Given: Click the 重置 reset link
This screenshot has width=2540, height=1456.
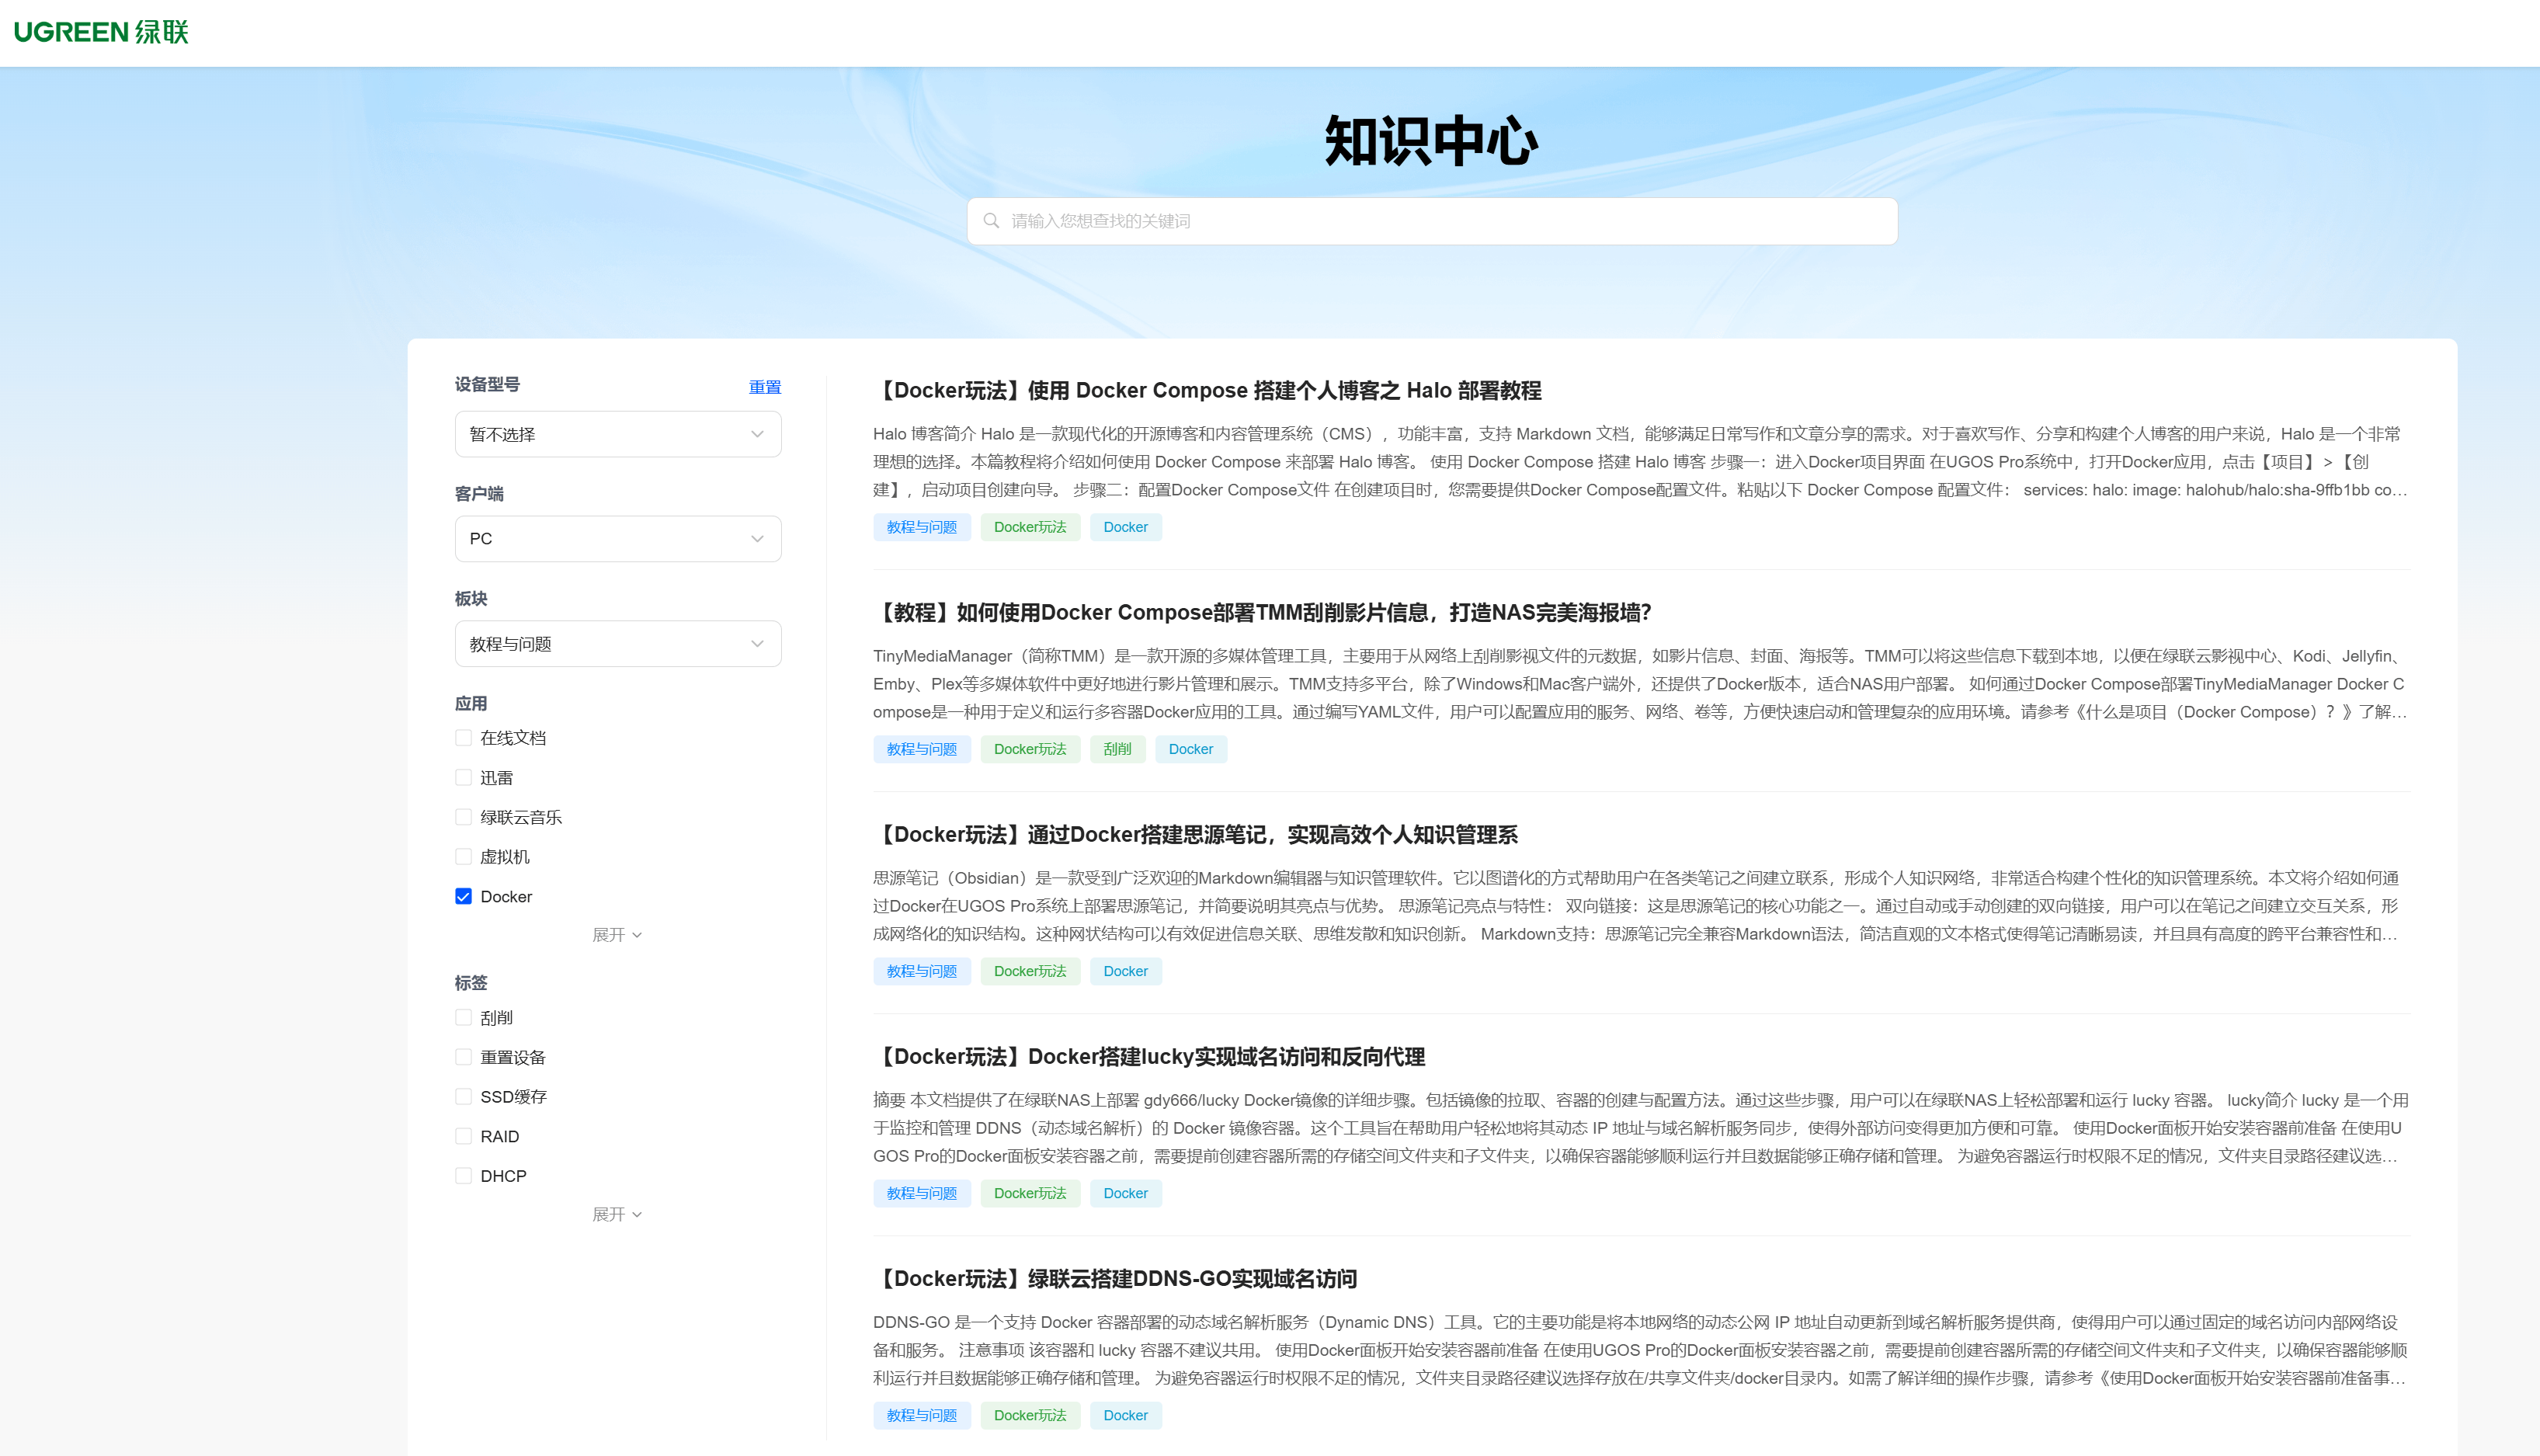Looking at the screenshot, I should (765, 386).
